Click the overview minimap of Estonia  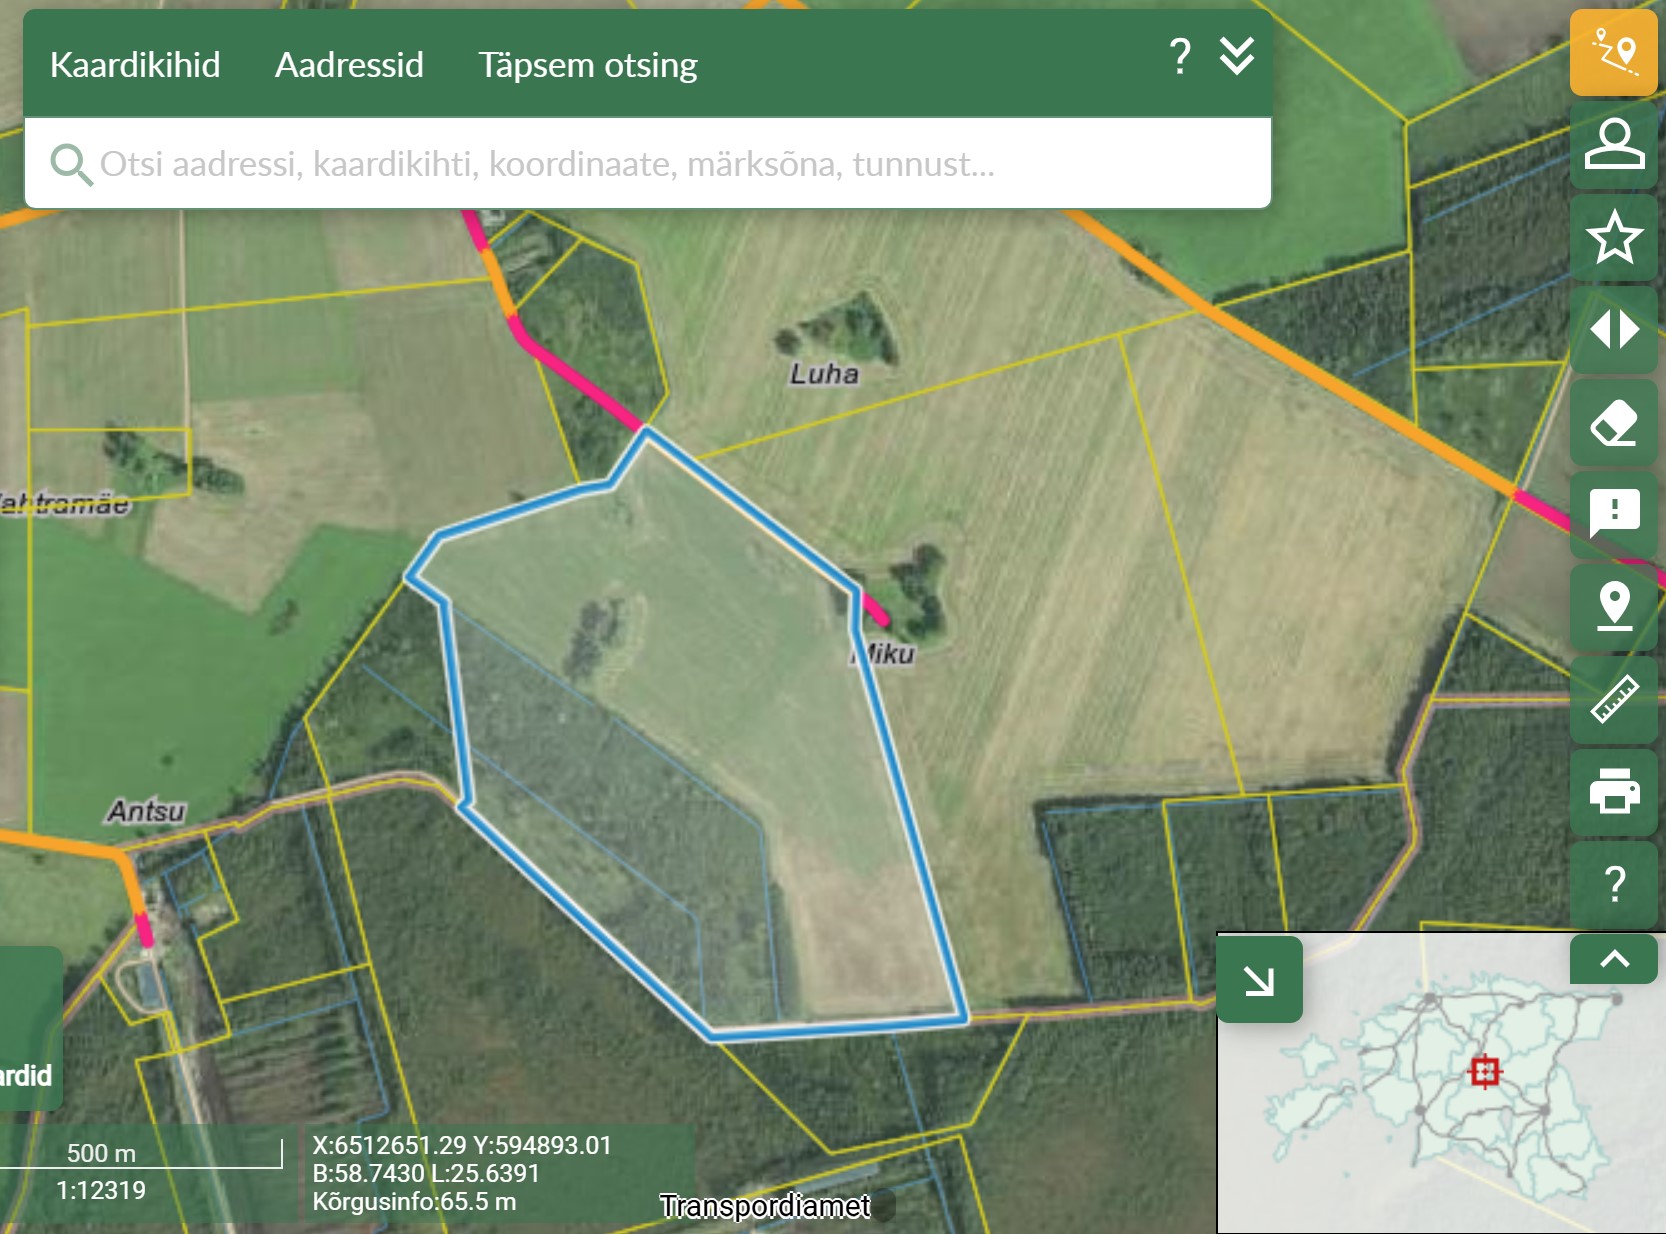(1440, 1100)
